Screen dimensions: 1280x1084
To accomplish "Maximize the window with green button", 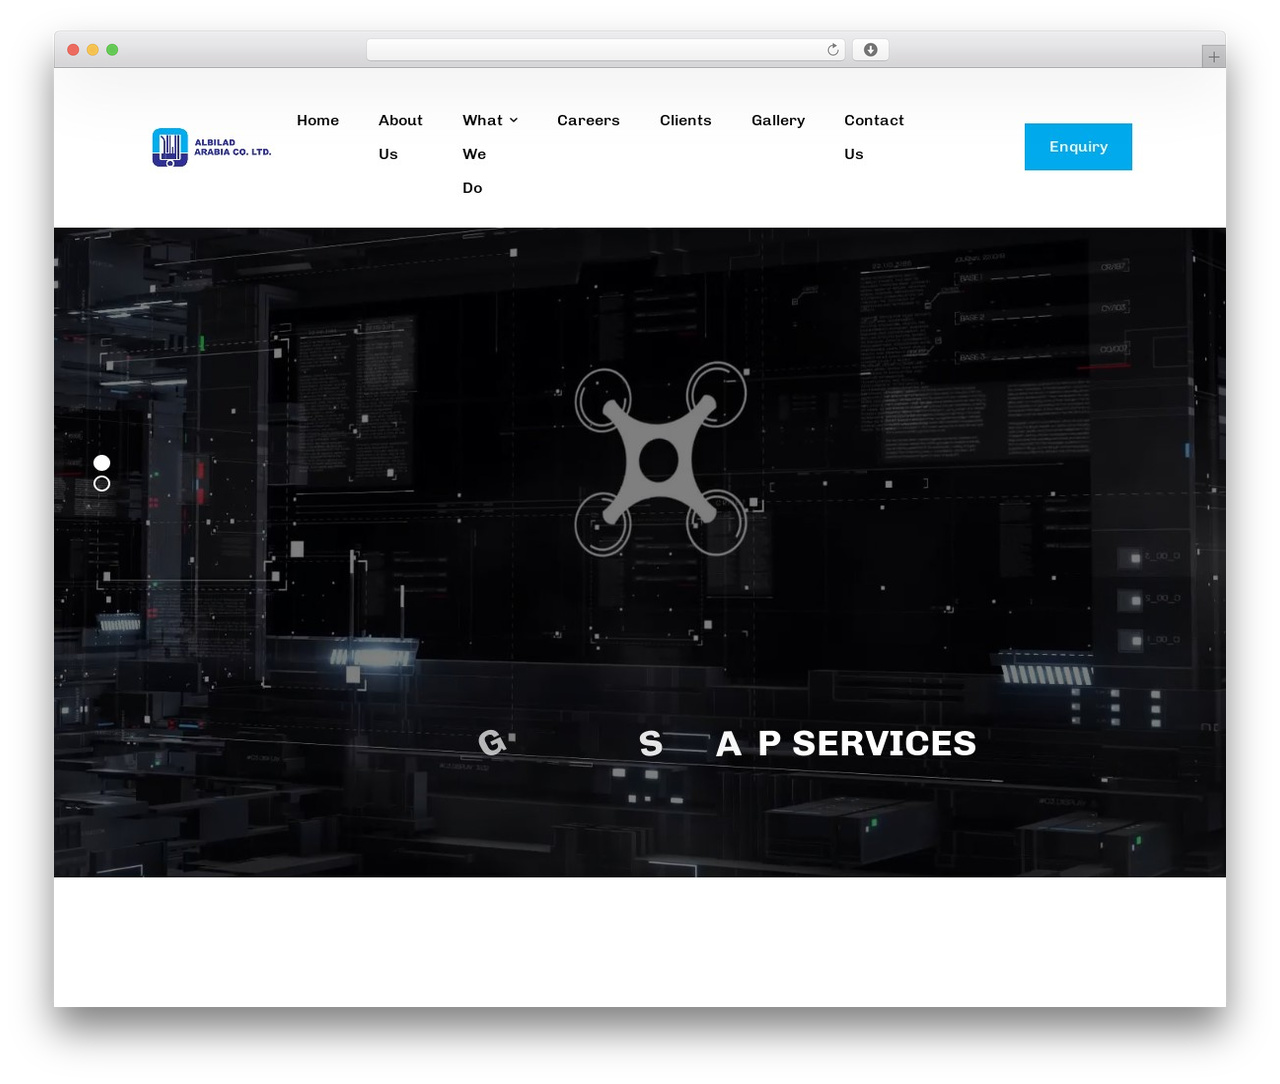I will (x=112, y=50).
